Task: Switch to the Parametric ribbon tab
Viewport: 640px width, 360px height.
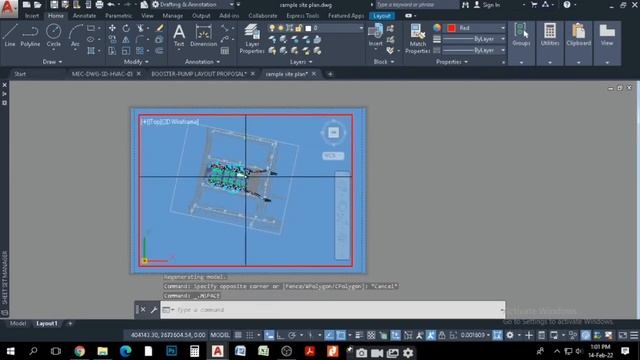Action: tap(118, 16)
